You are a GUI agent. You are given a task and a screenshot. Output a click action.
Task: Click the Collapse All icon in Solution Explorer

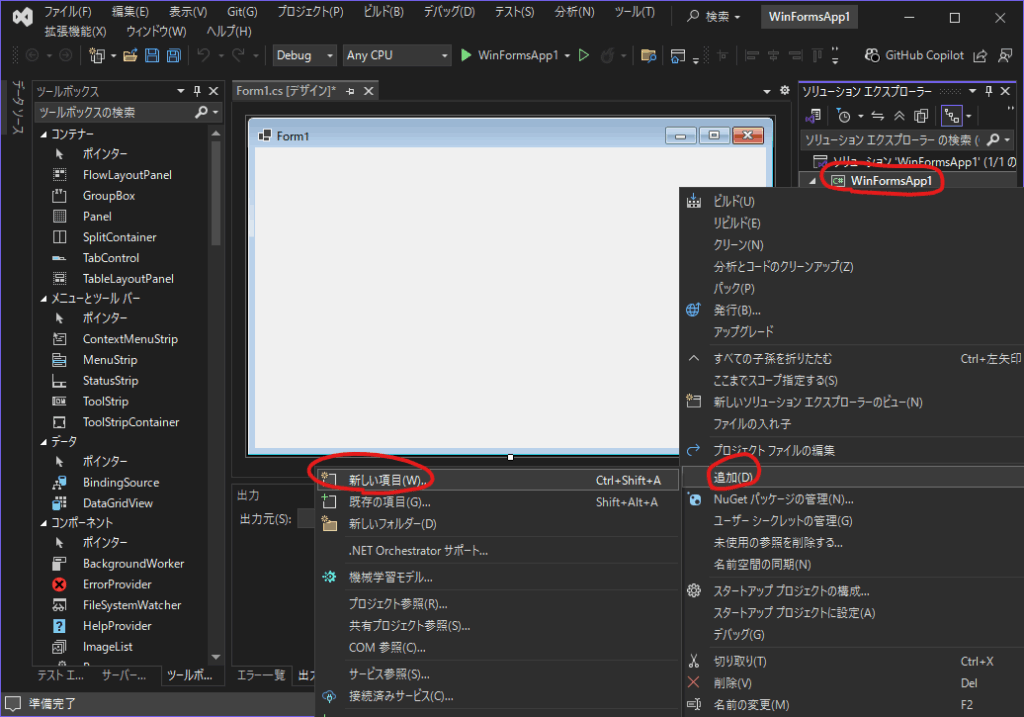coord(900,116)
